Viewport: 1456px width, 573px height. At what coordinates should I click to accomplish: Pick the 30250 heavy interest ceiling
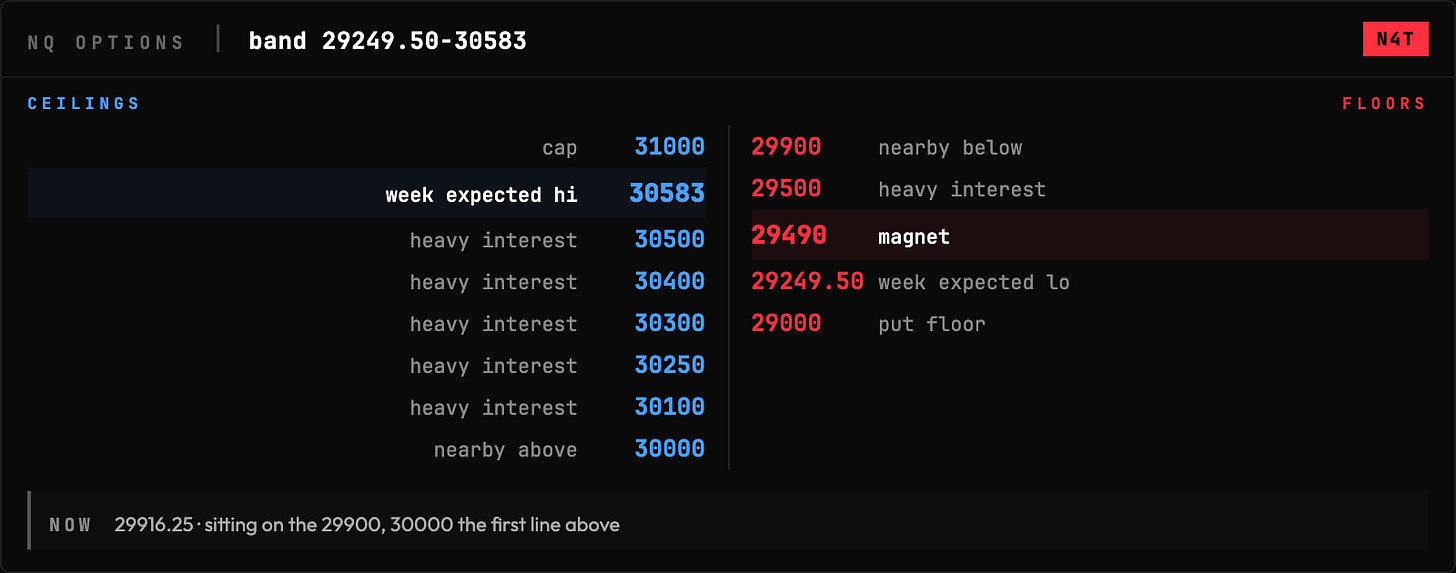point(367,366)
